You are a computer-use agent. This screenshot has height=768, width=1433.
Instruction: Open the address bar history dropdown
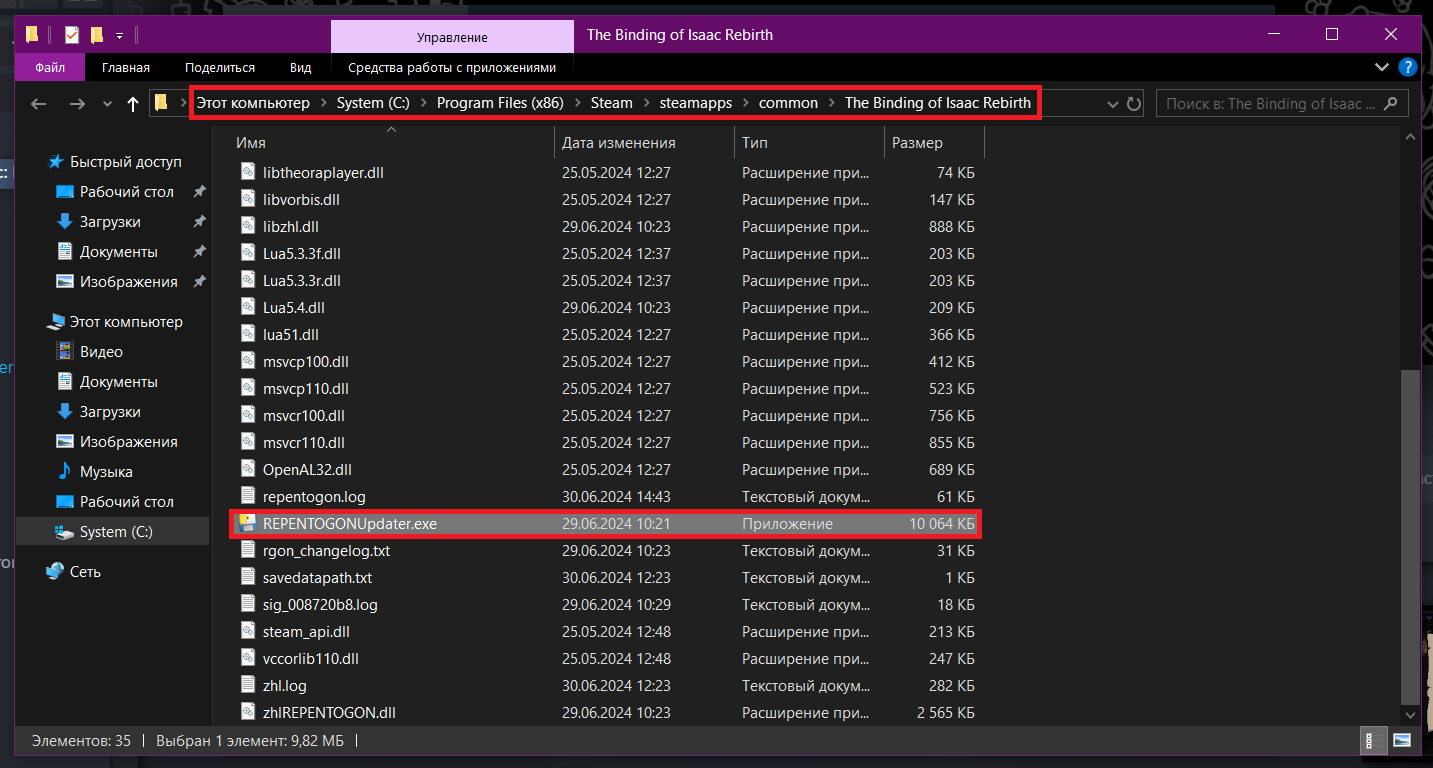click(x=1113, y=104)
